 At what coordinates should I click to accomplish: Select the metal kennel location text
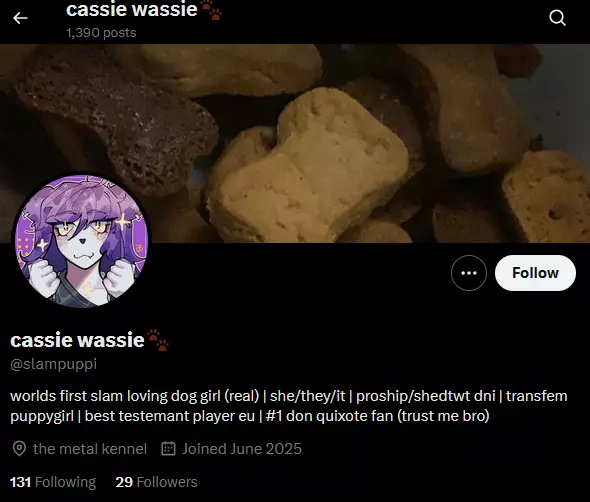(x=90, y=449)
